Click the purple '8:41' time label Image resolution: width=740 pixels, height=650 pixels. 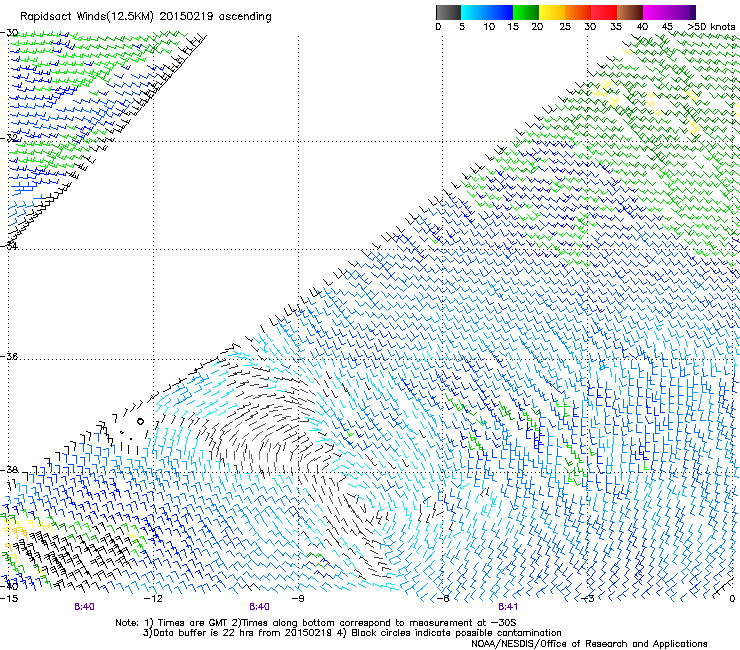coord(508,607)
